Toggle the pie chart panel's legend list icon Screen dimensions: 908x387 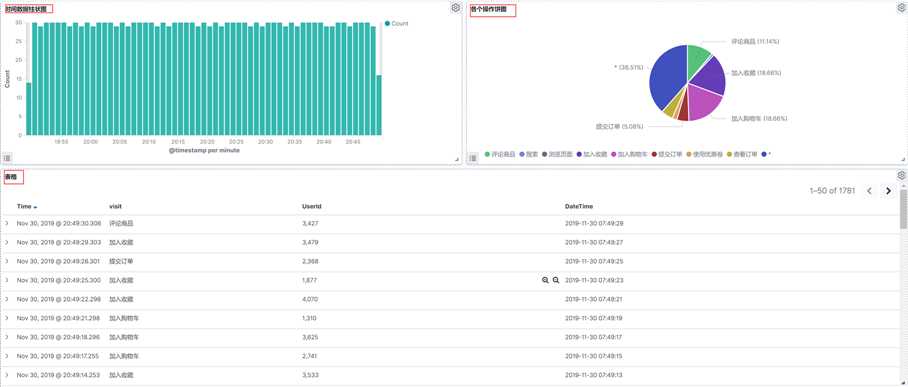[x=474, y=158]
